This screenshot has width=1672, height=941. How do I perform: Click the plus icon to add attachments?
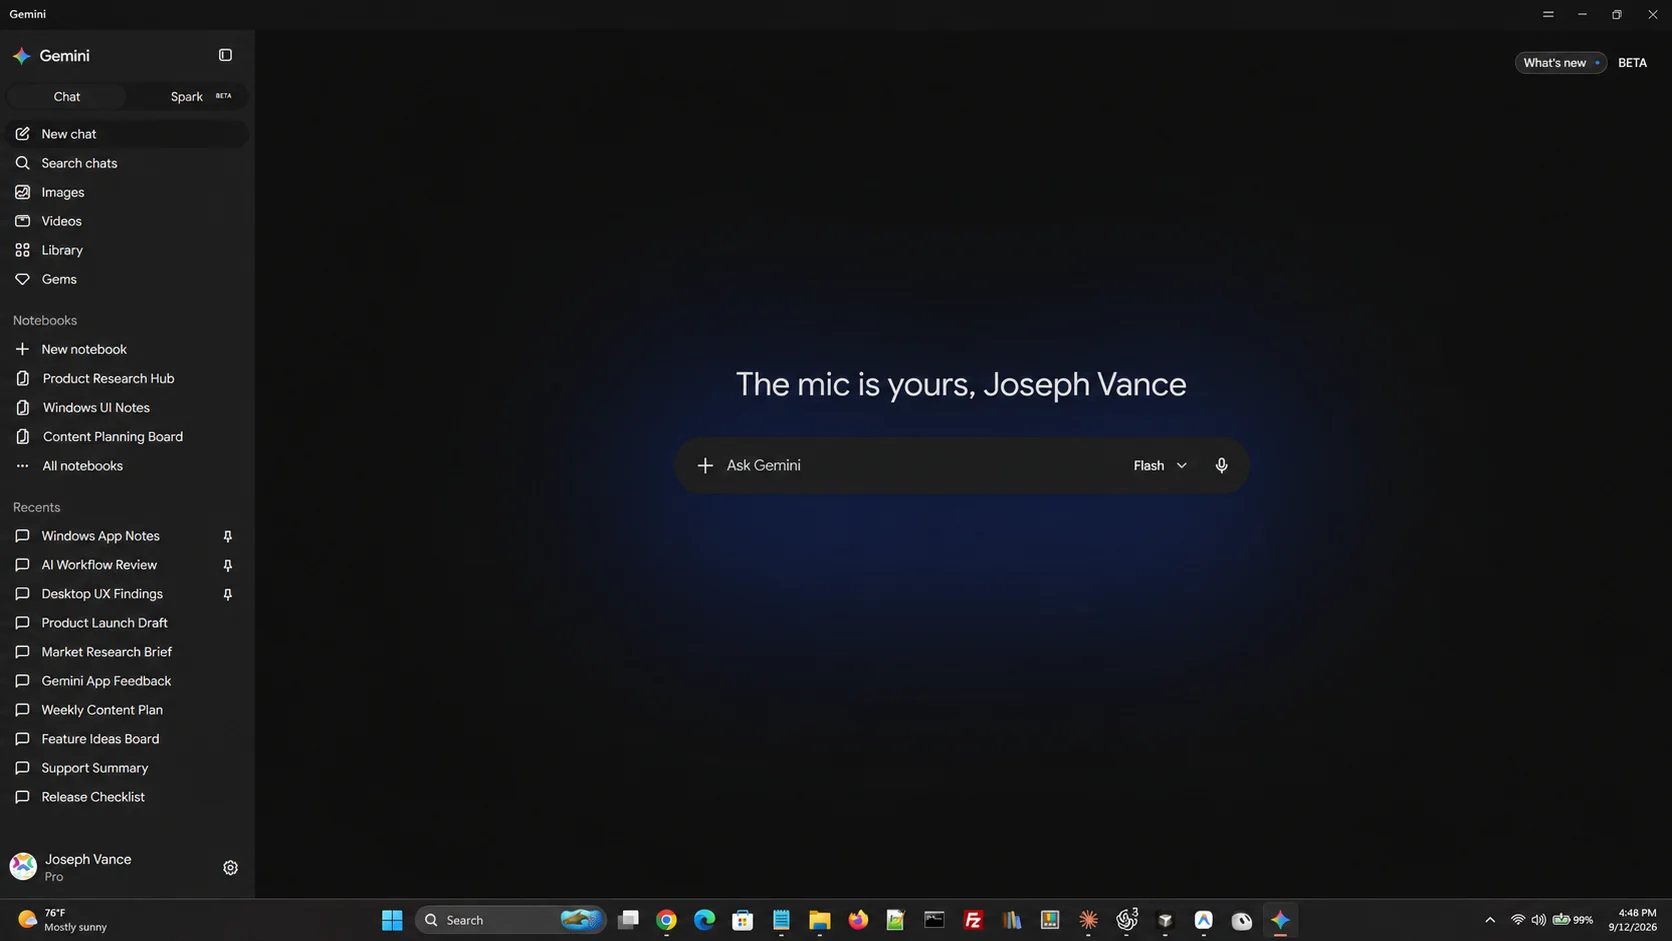tap(705, 465)
